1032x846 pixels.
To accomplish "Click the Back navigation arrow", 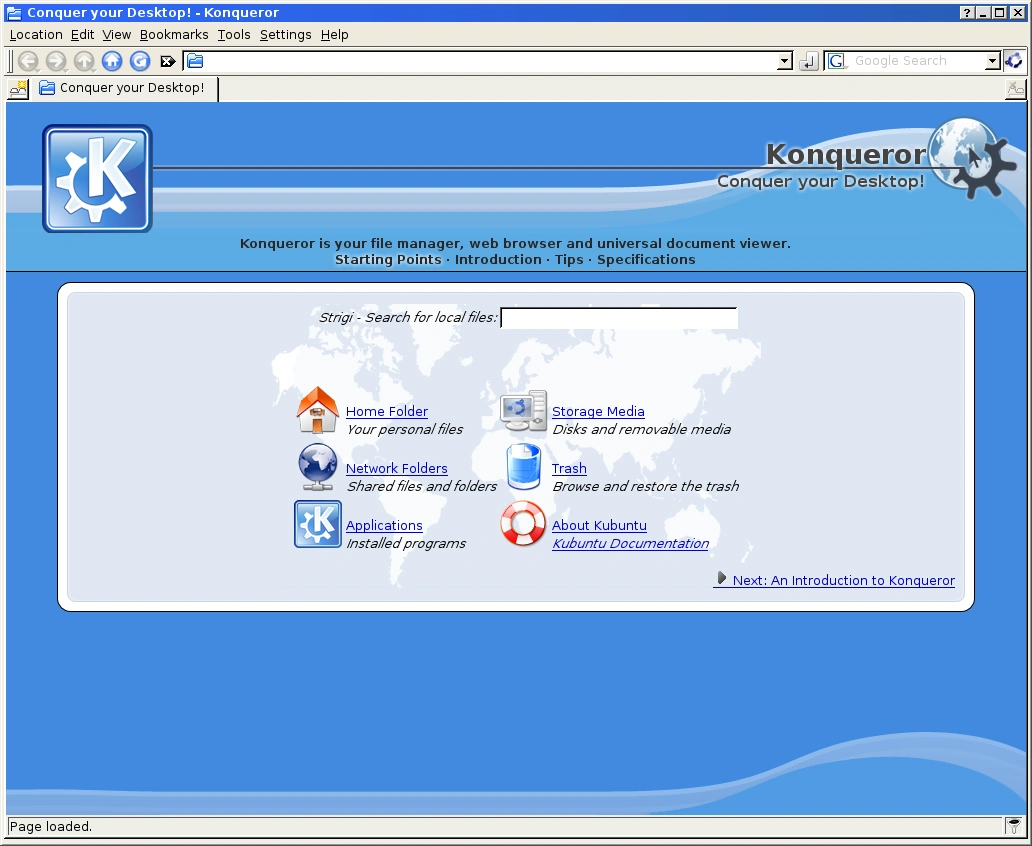I will [28, 60].
